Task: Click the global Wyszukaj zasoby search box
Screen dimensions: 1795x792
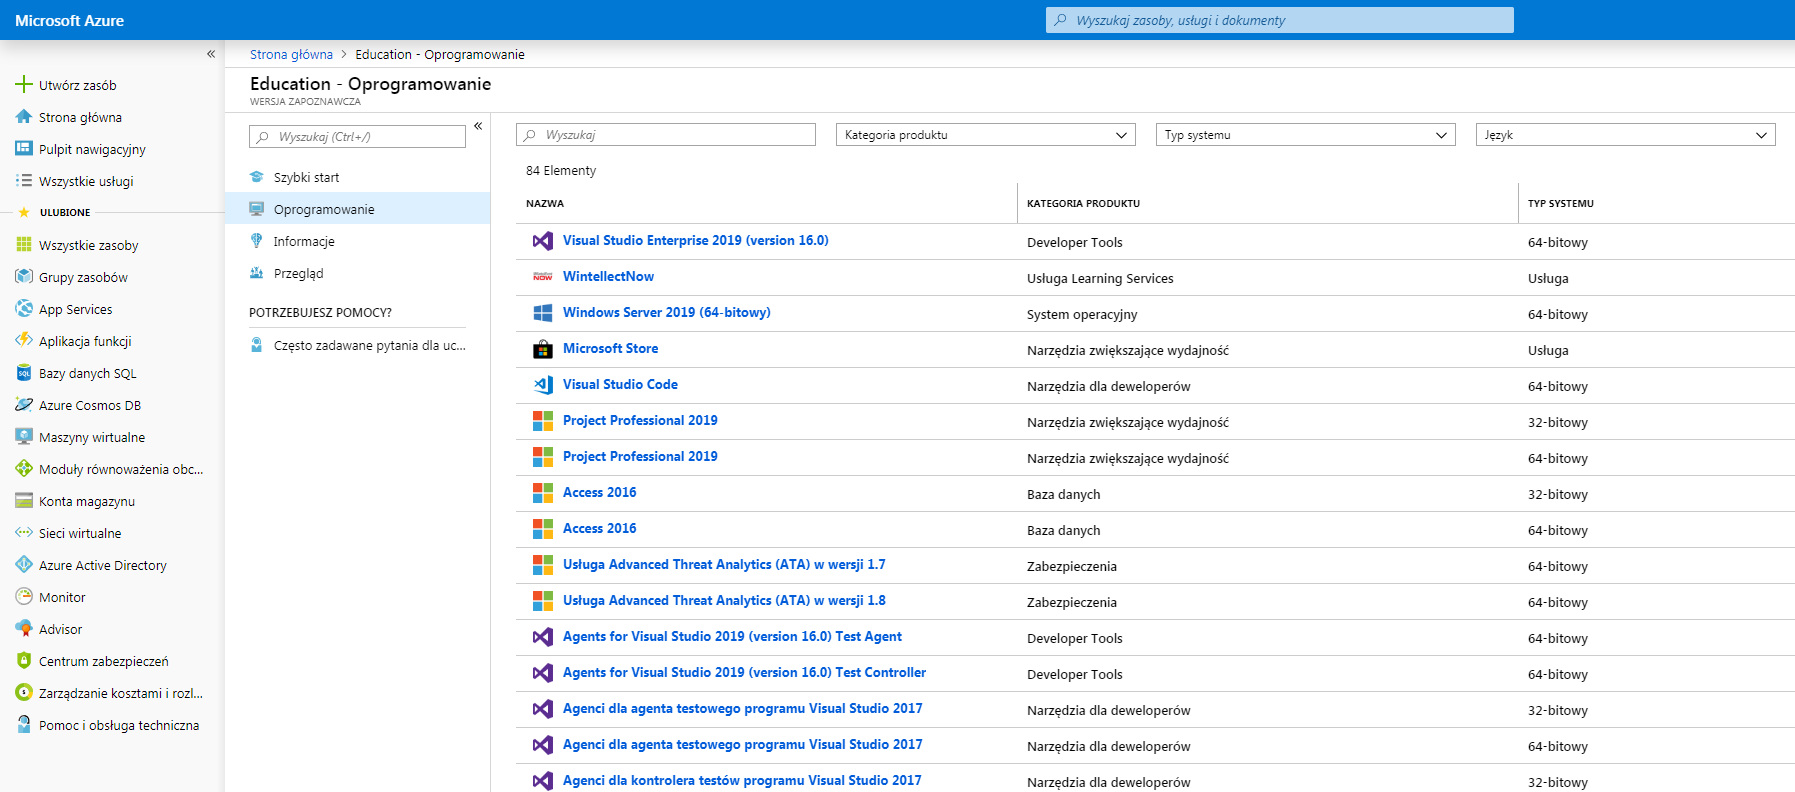Action: [1280, 20]
